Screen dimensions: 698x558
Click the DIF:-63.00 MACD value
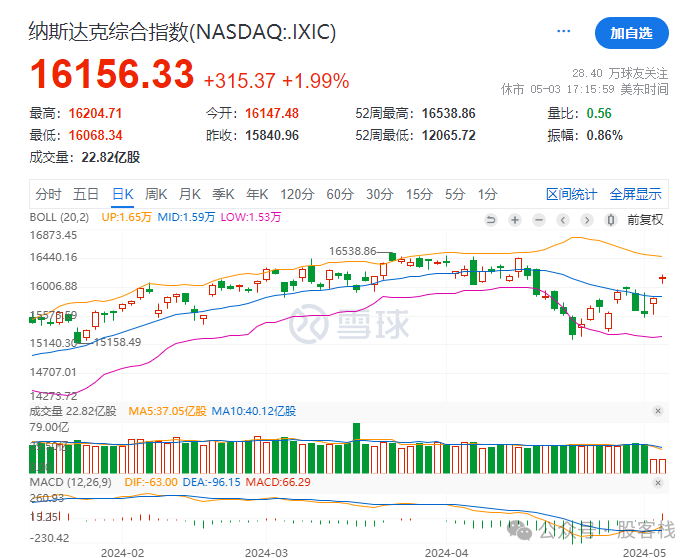151,482
